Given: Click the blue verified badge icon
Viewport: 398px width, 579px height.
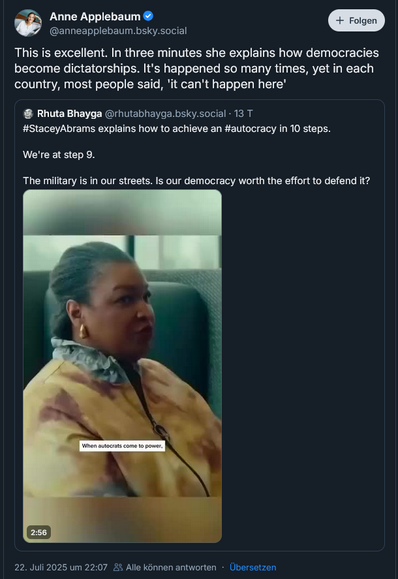Looking at the screenshot, I should [x=148, y=16].
